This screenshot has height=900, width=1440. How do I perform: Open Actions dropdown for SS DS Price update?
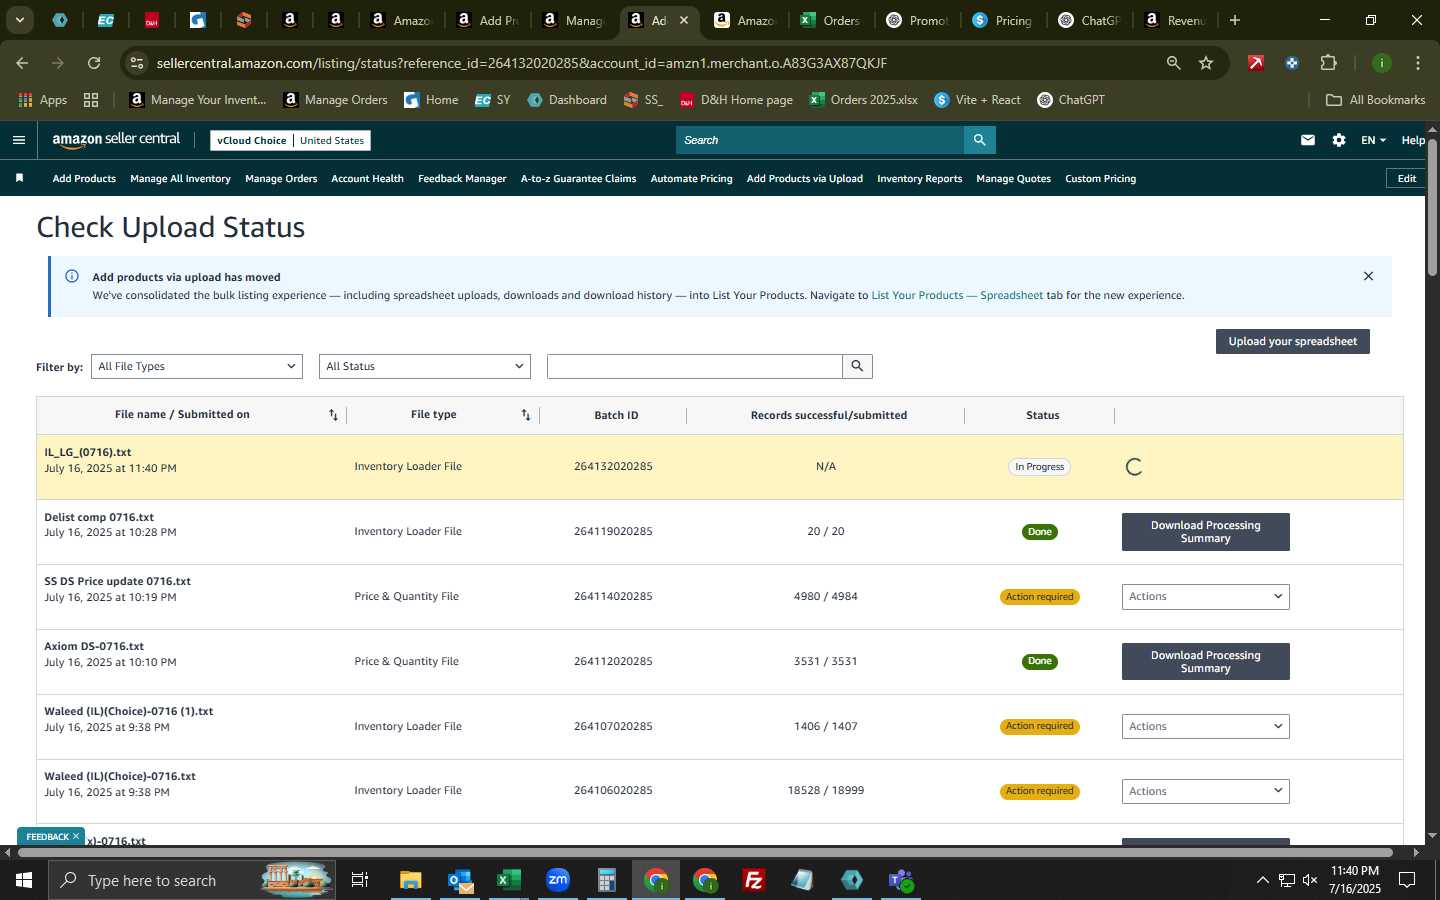coord(1205,596)
